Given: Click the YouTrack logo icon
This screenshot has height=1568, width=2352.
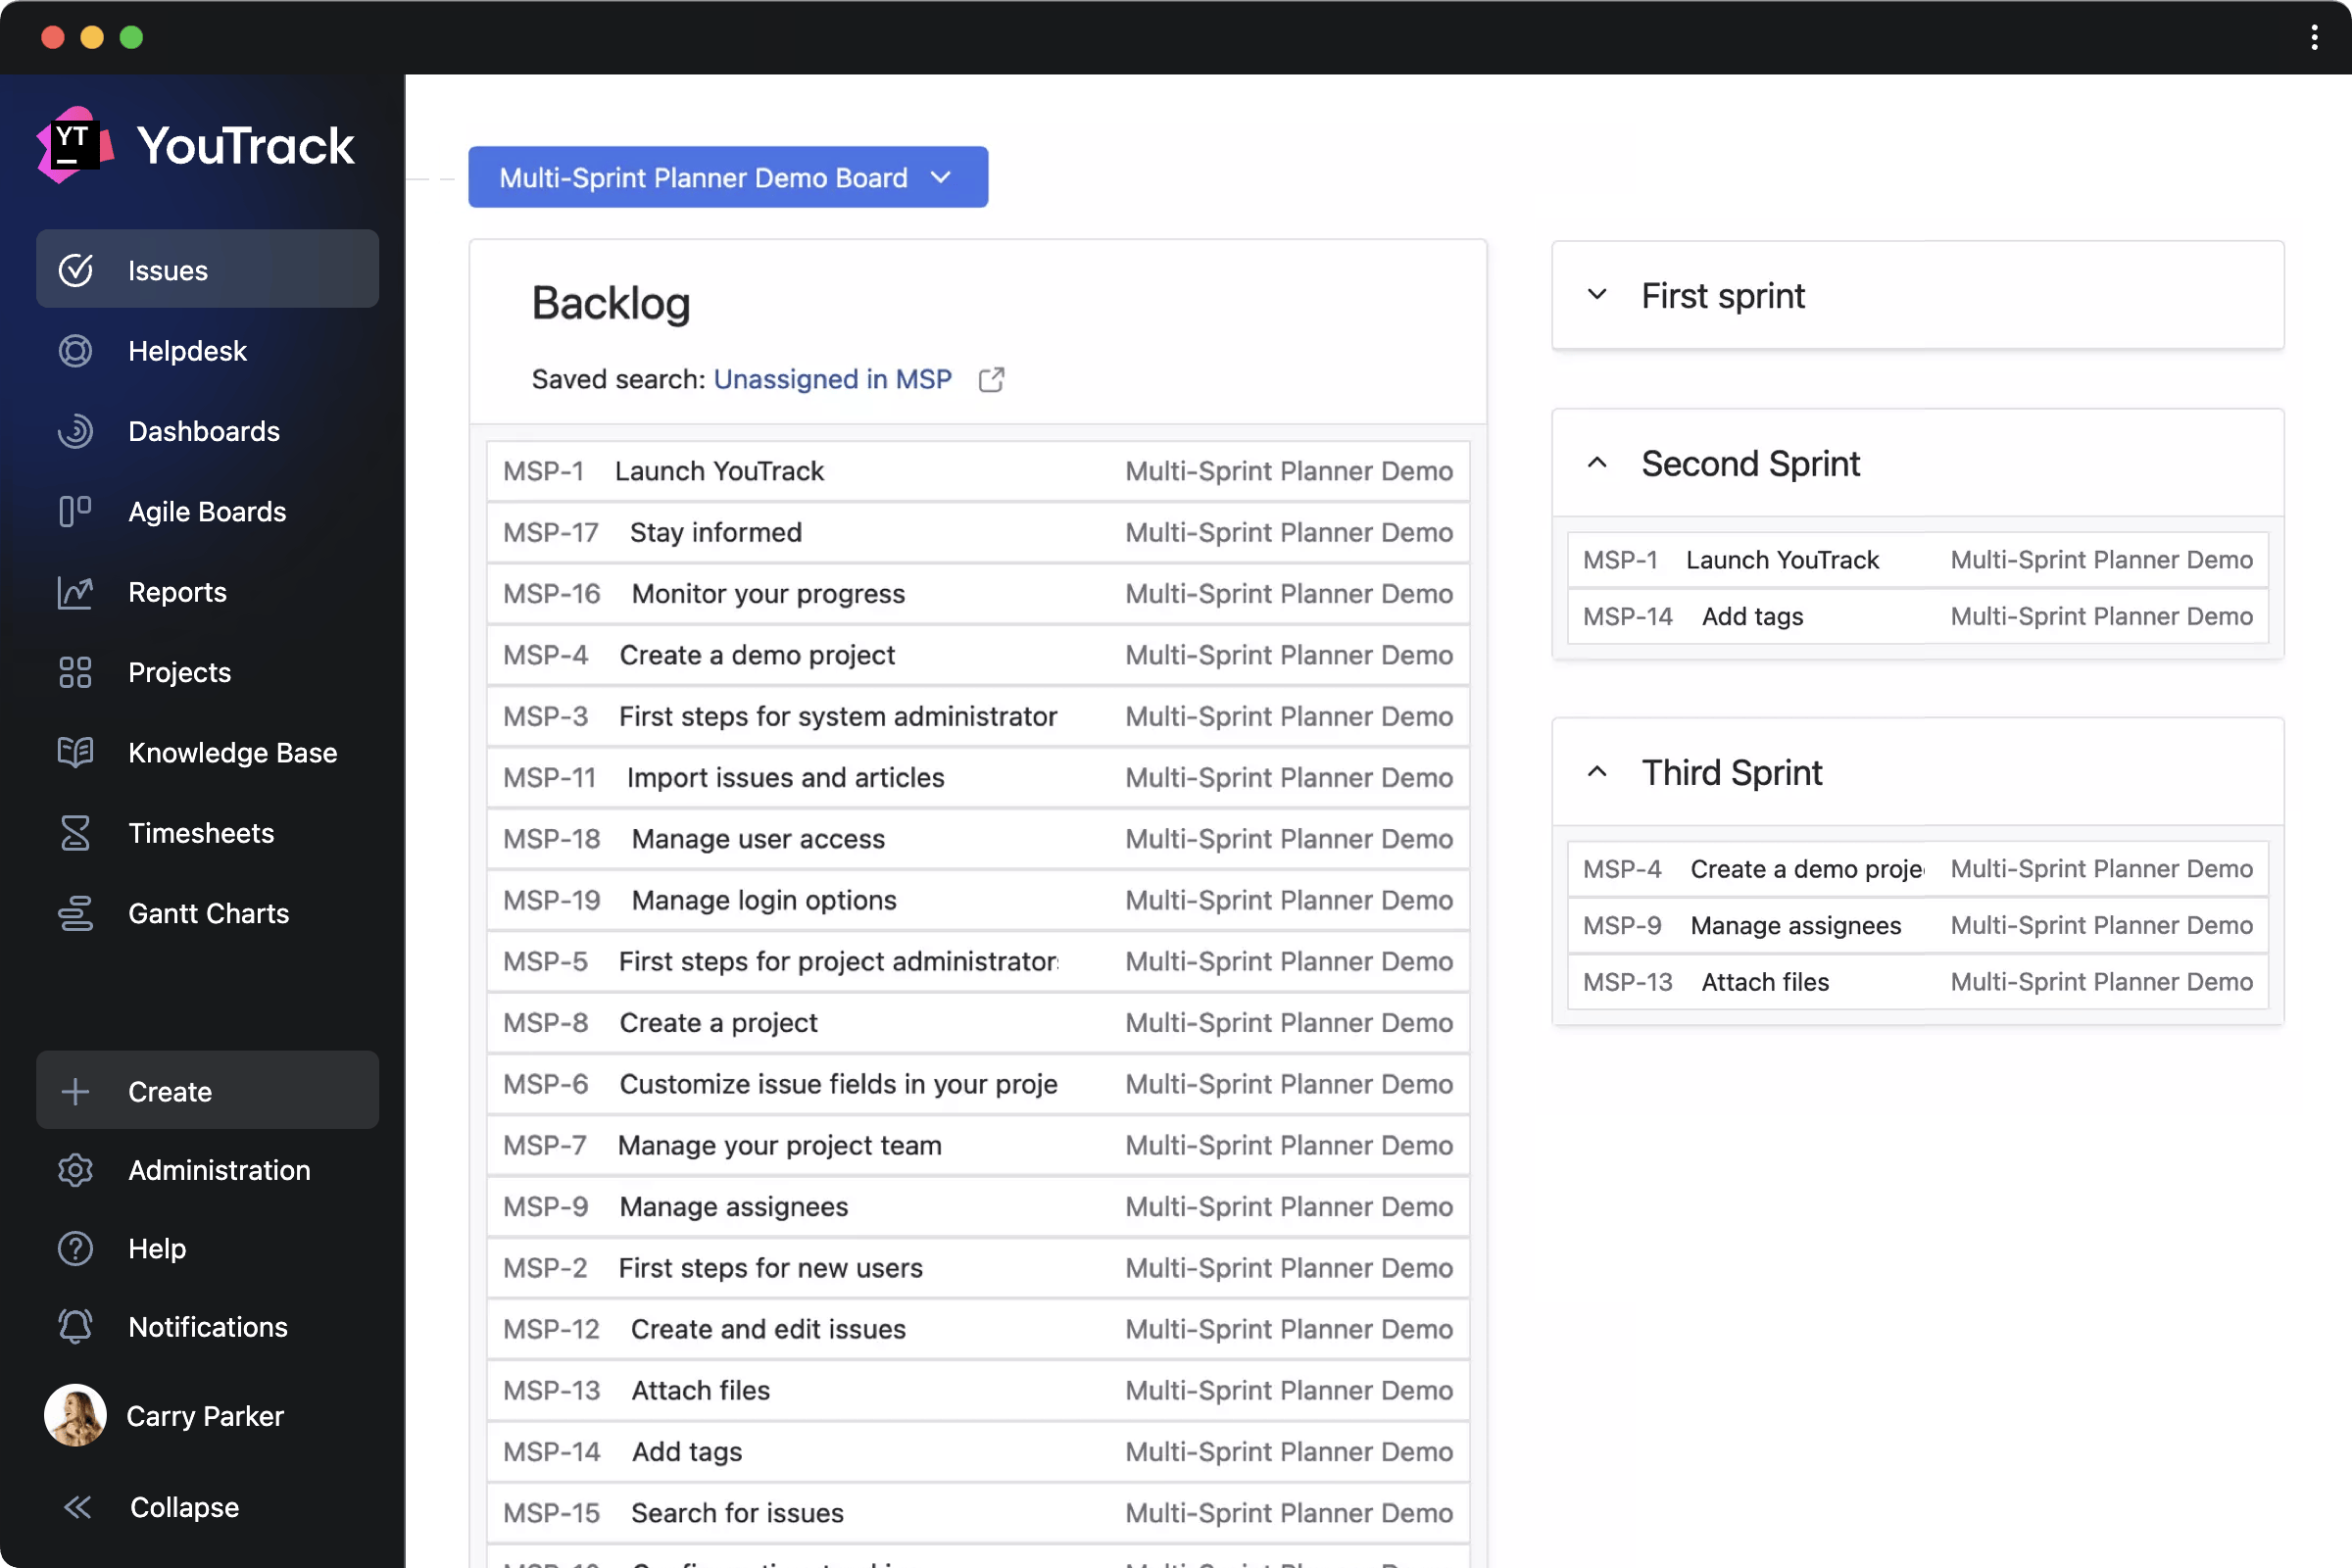Looking at the screenshot, I should (75, 144).
